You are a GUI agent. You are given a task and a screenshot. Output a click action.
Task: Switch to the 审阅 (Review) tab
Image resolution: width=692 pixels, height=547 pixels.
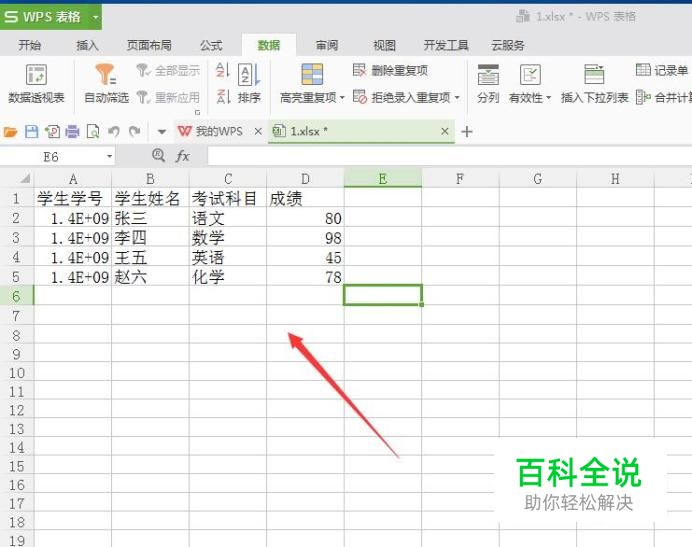point(327,45)
